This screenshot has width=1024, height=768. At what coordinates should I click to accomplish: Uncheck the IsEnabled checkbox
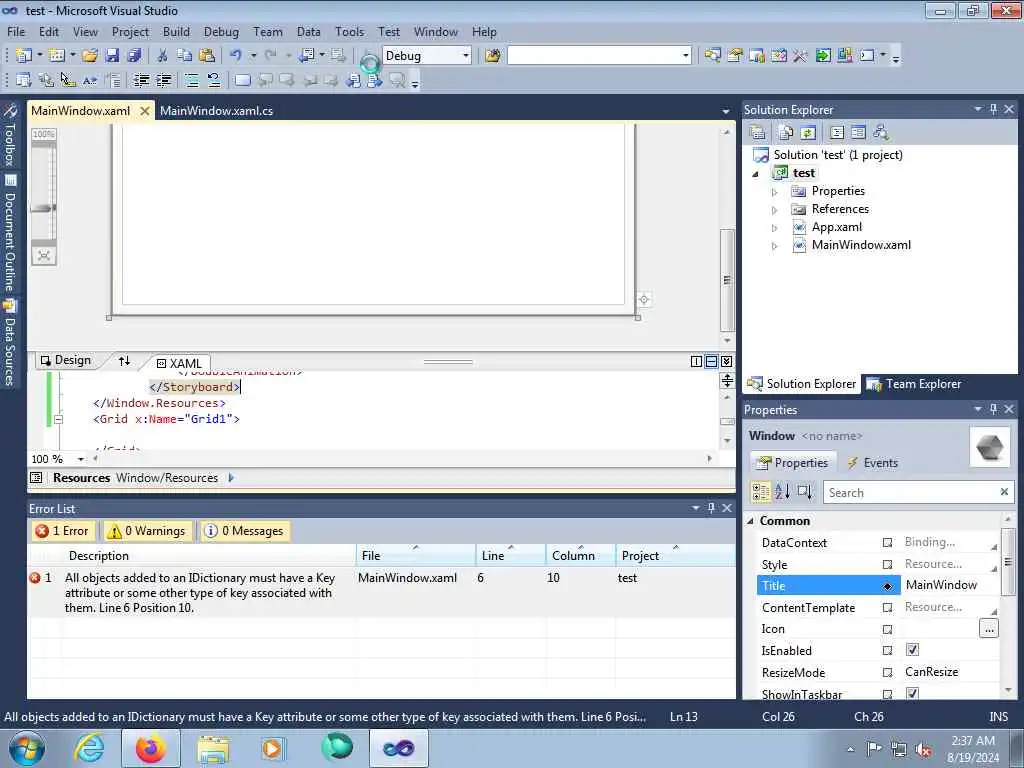pos(912,650)
